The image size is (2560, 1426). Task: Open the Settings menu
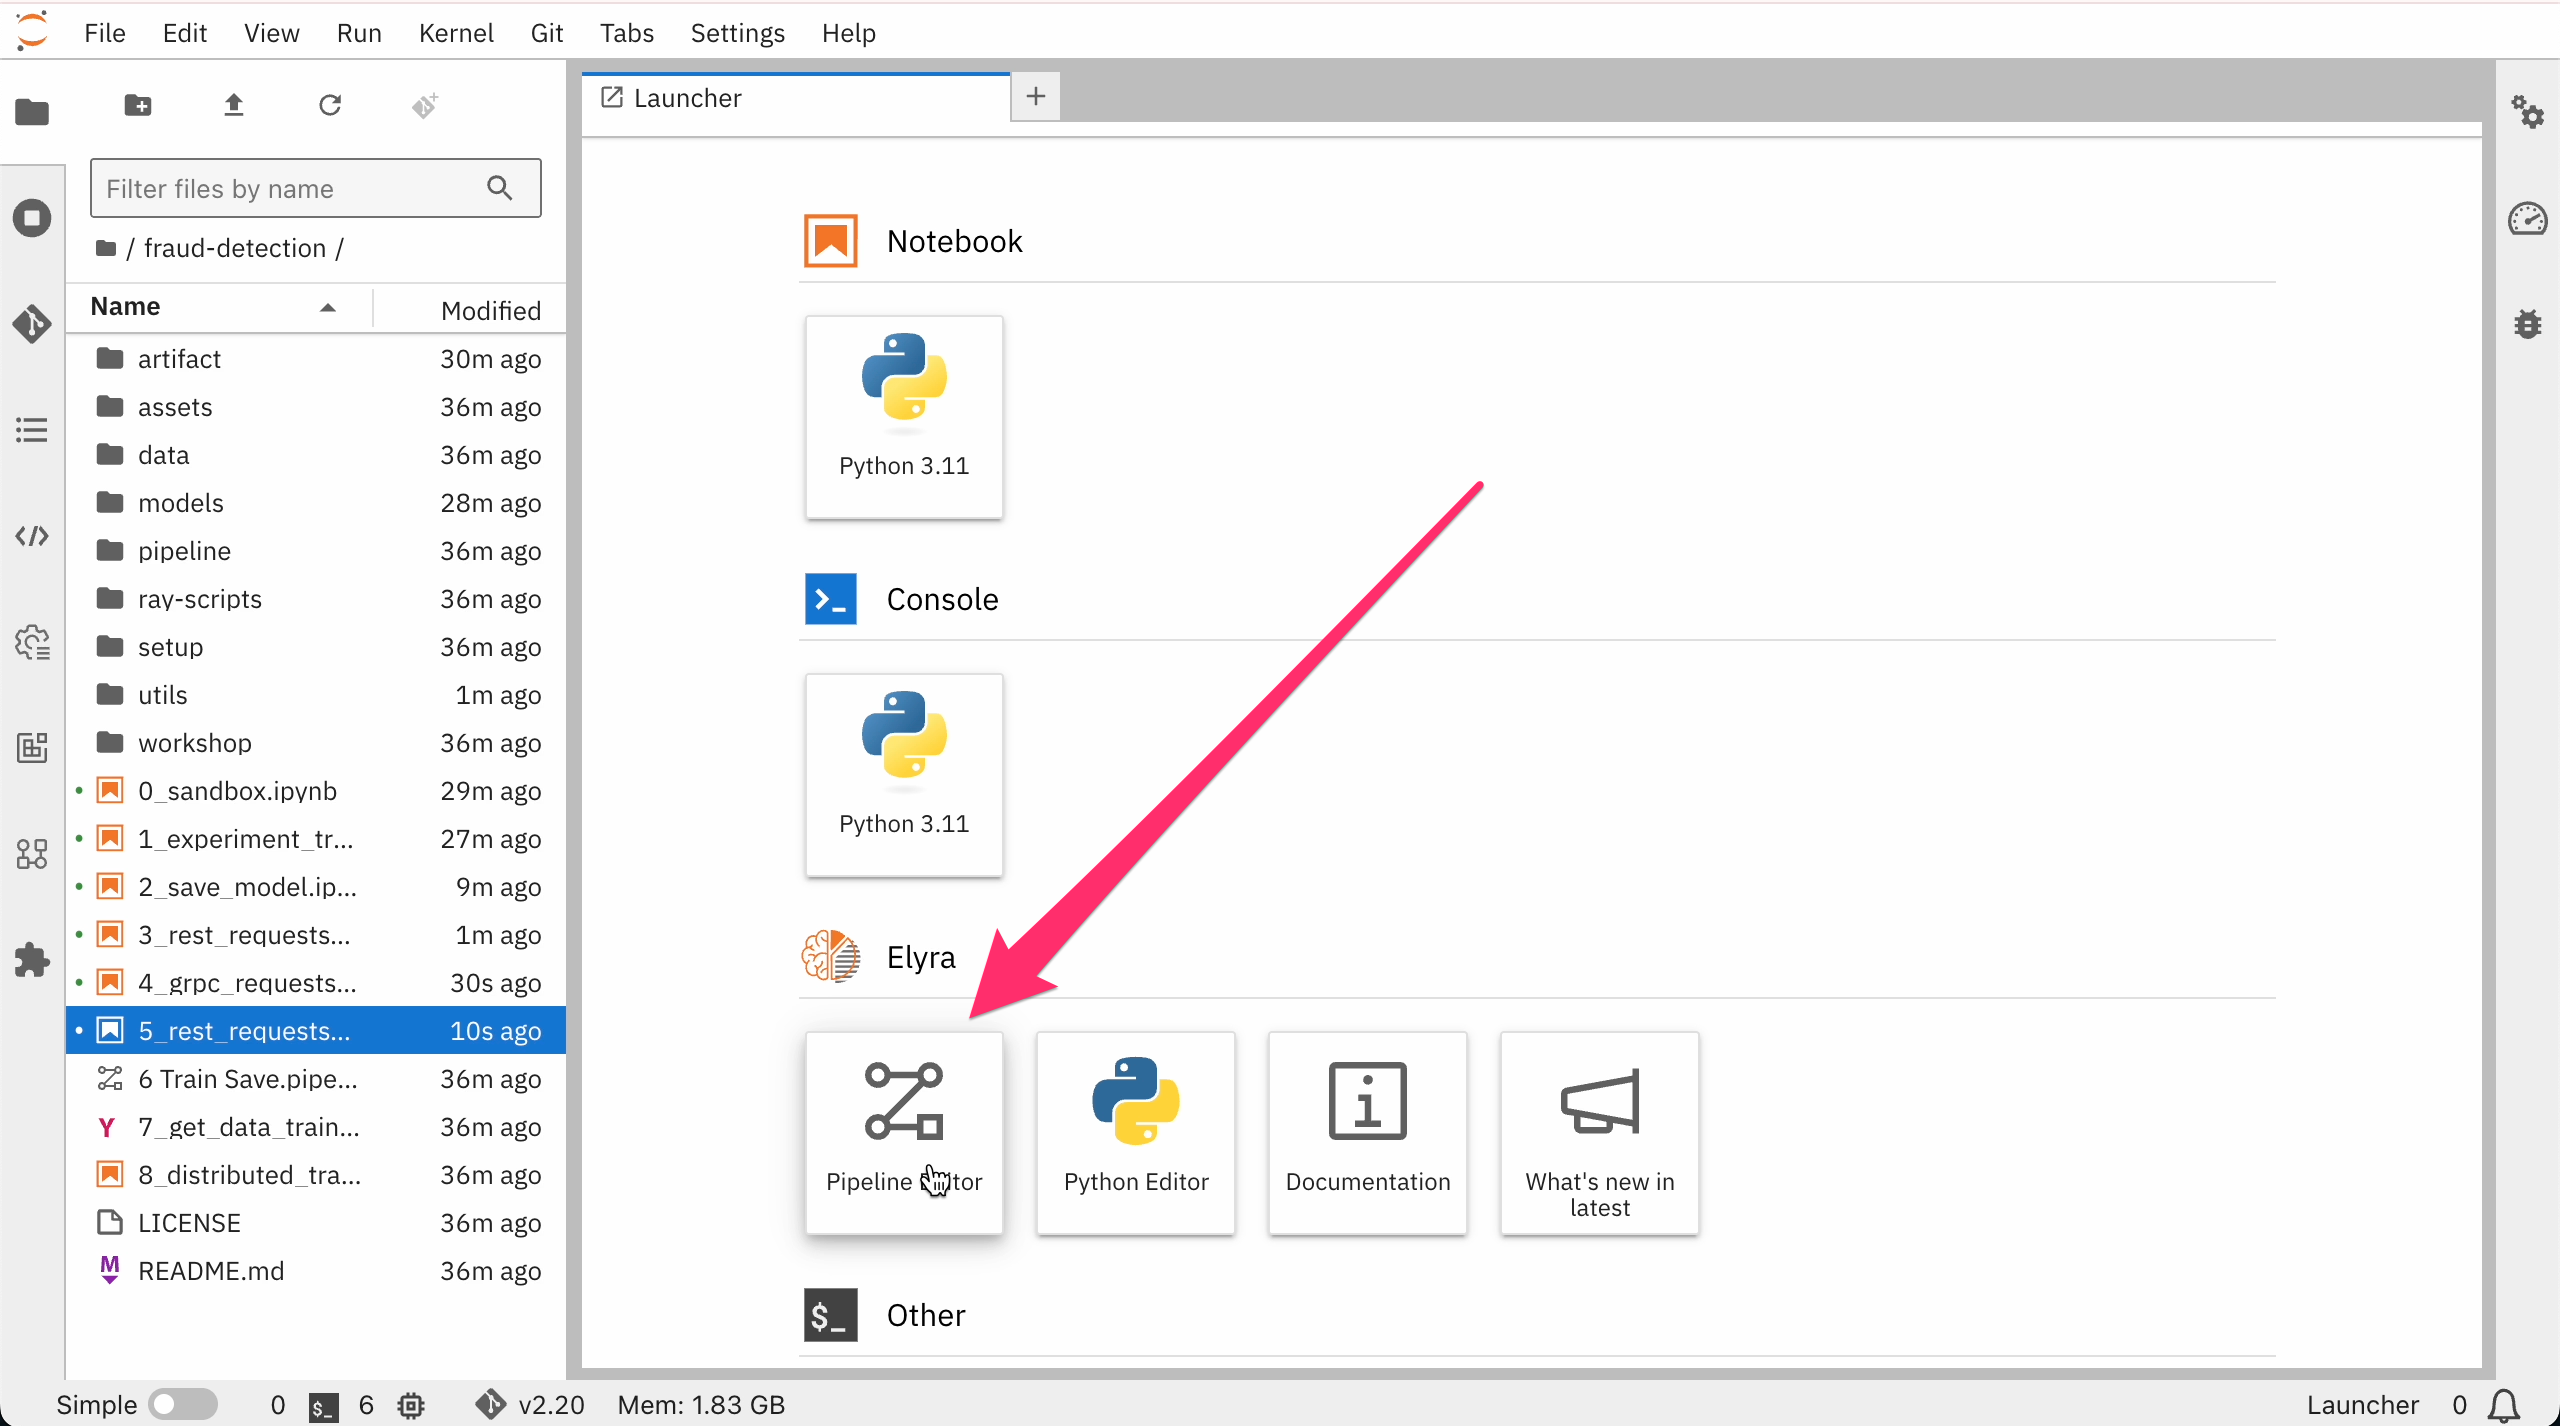[x=737, y=33]
